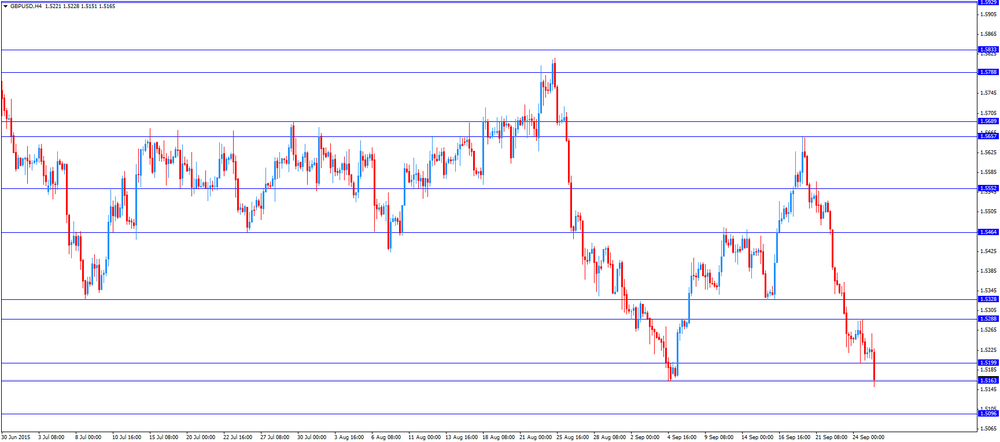Click the 1.5065 price scale value

988,429
